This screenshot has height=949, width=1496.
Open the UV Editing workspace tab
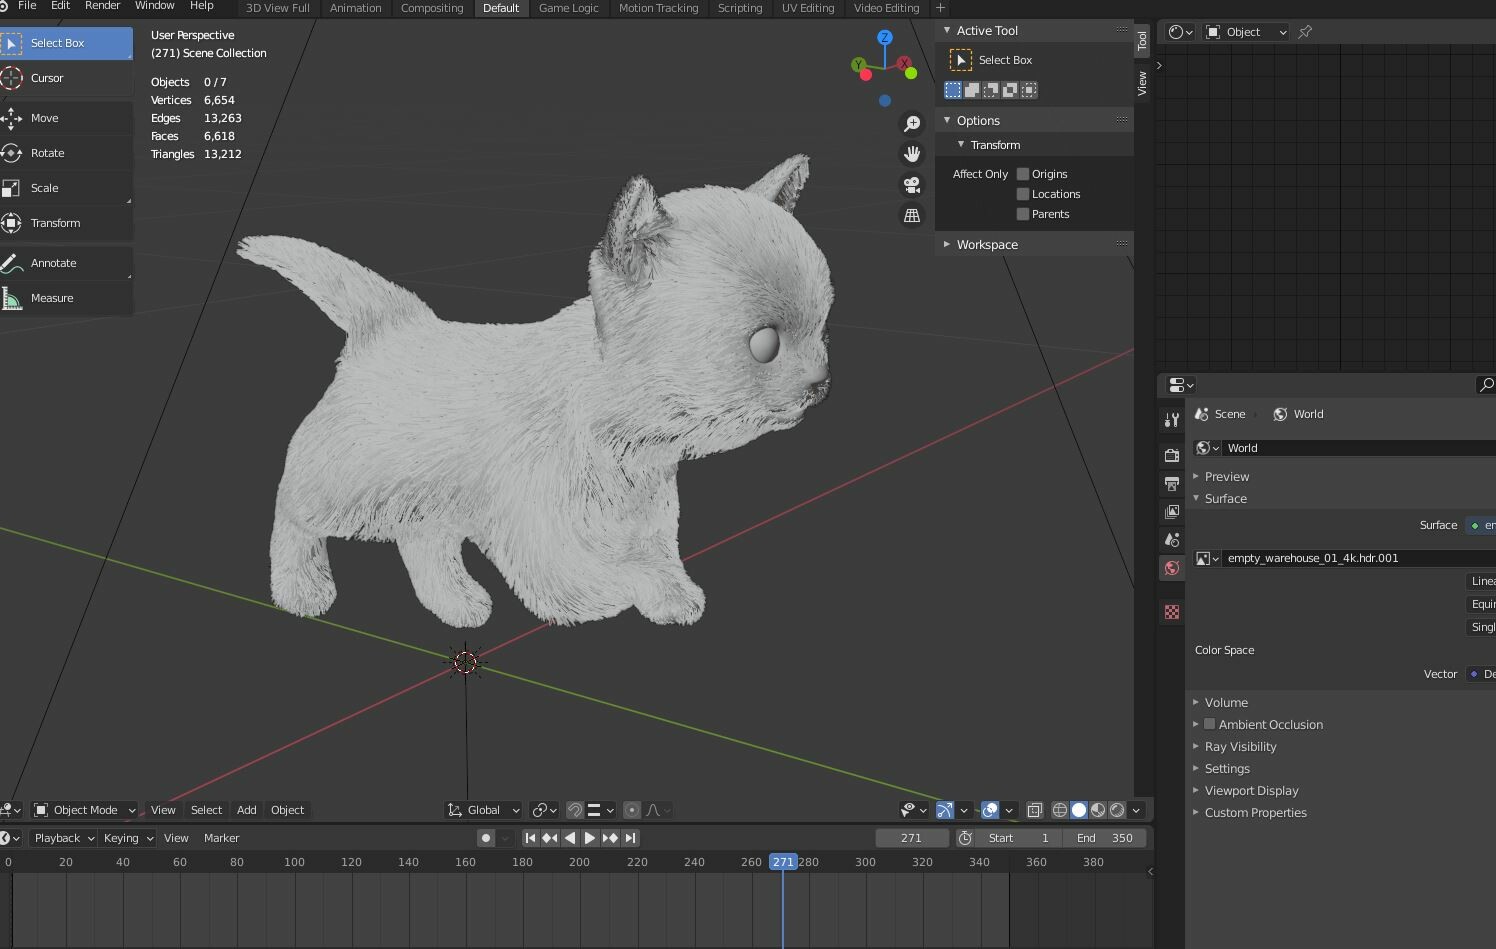click(808, 8)
